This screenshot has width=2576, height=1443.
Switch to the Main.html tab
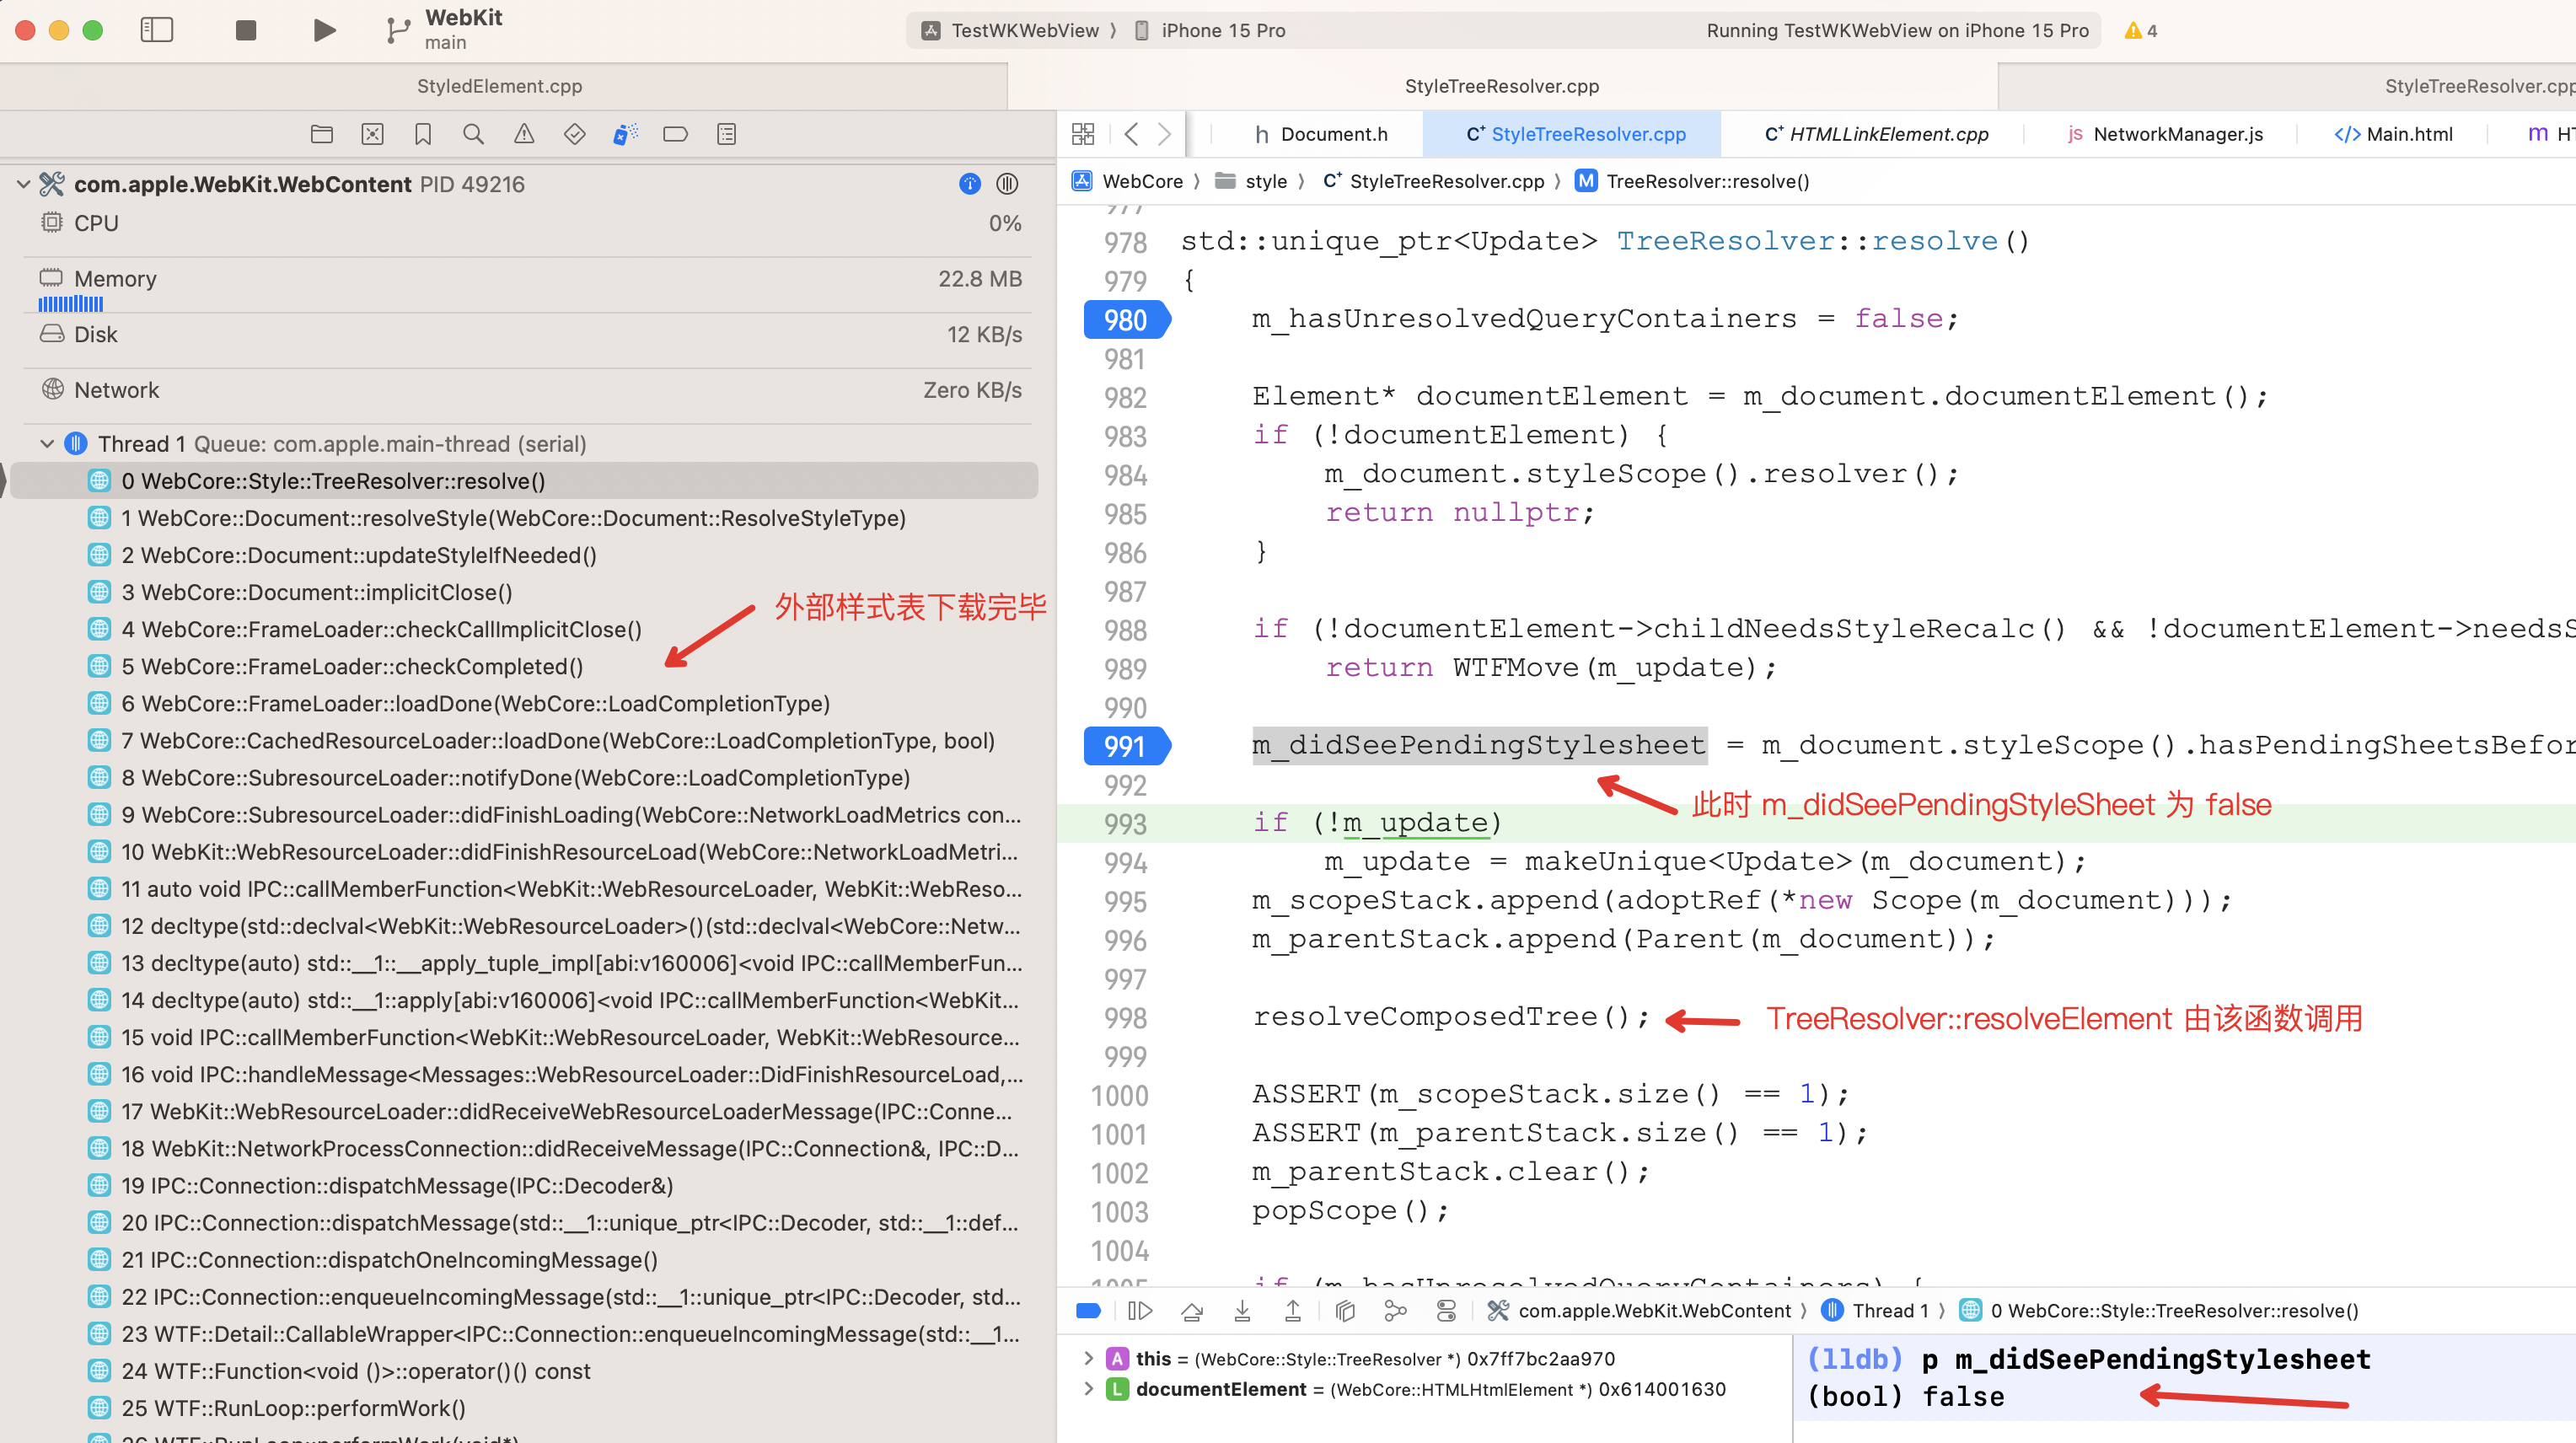pos(2393,134)
